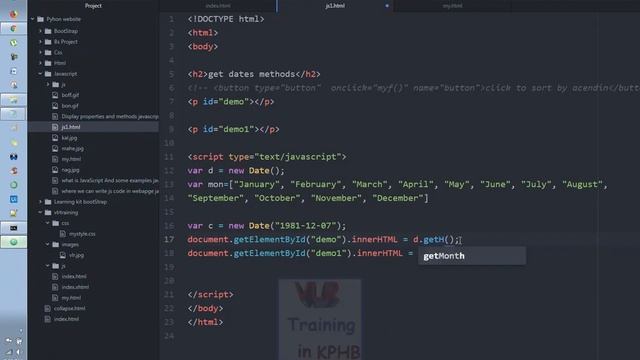The height and width of the screenshot is (360, 640).
Task: Open the Html folder label in tree
Action: (x=60, y=63)
